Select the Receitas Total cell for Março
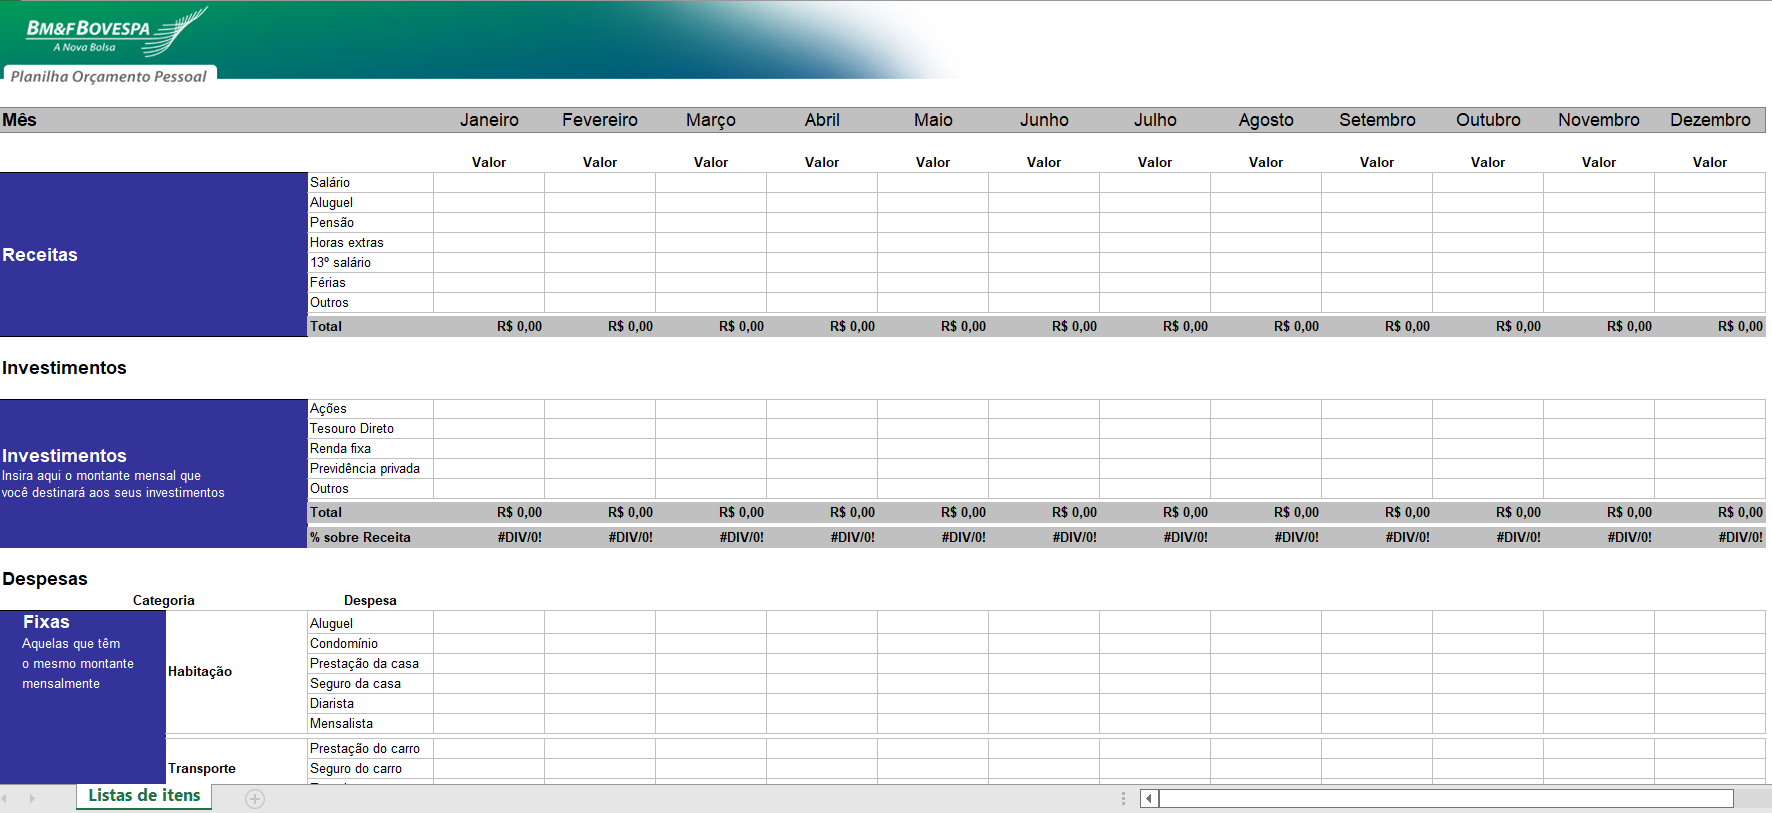Viewport: 1772px width, 813px height. tap(711, 327)
